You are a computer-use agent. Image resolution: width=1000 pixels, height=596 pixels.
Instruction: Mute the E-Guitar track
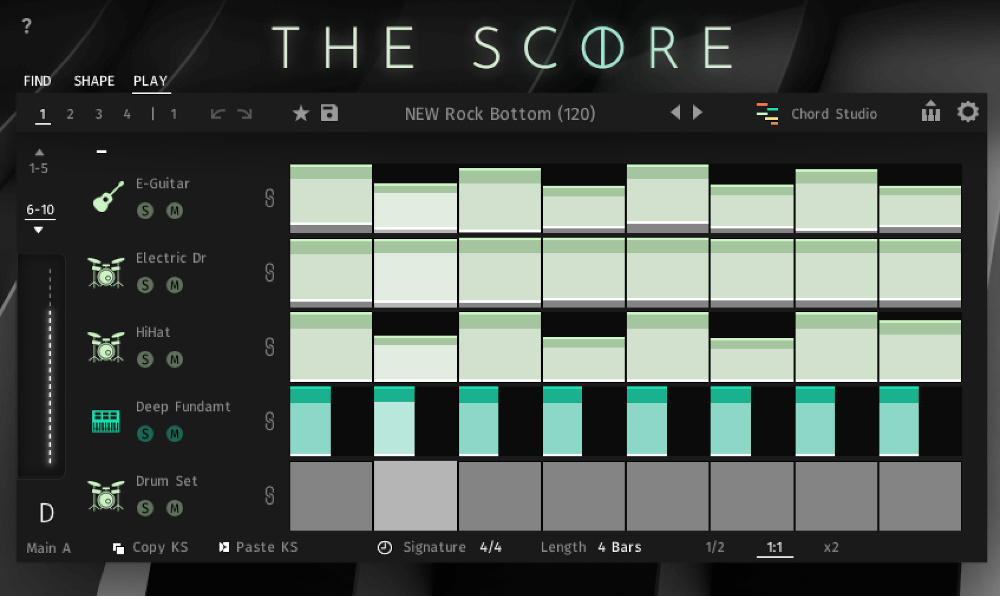click(175, 210)
